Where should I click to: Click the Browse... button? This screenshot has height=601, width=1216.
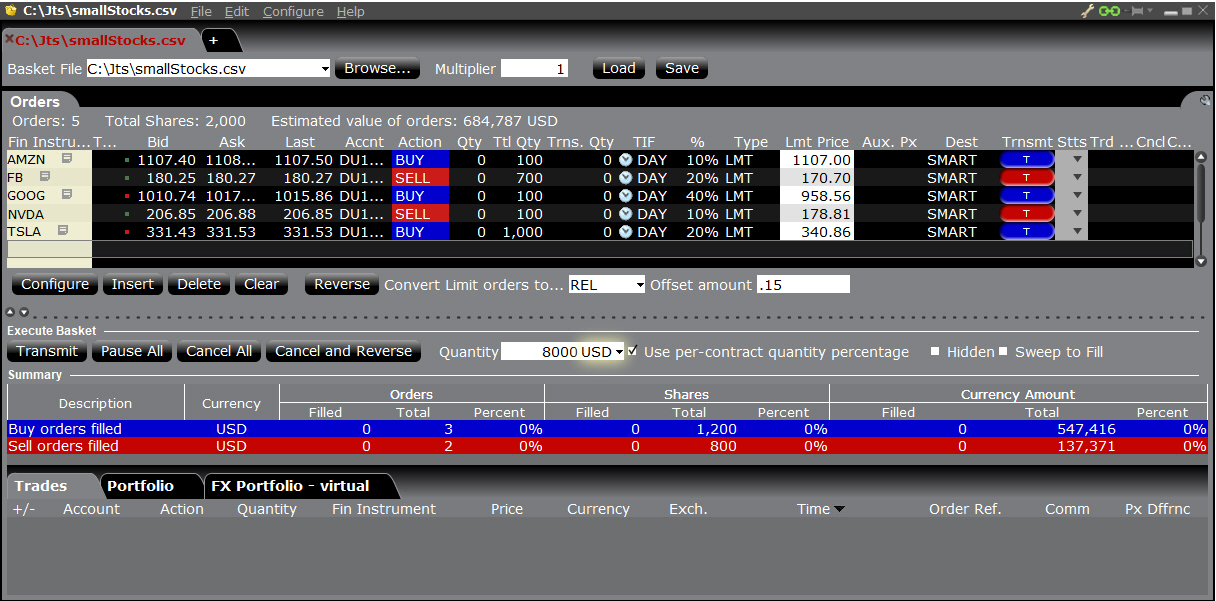coord(377,69)
